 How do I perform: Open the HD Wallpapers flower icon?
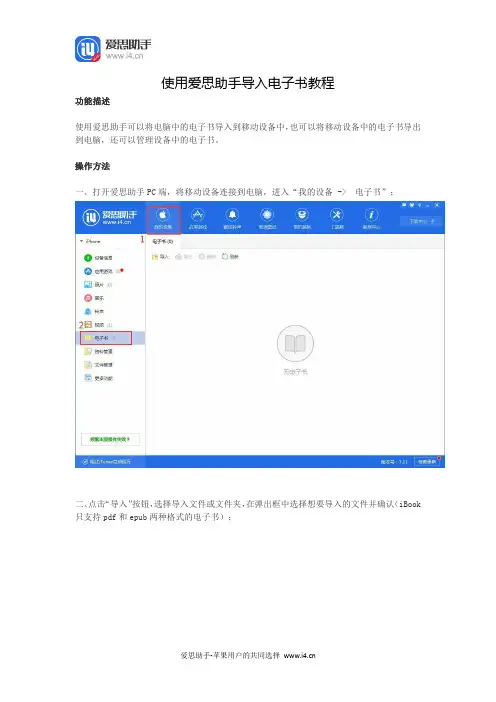(267, 219)
